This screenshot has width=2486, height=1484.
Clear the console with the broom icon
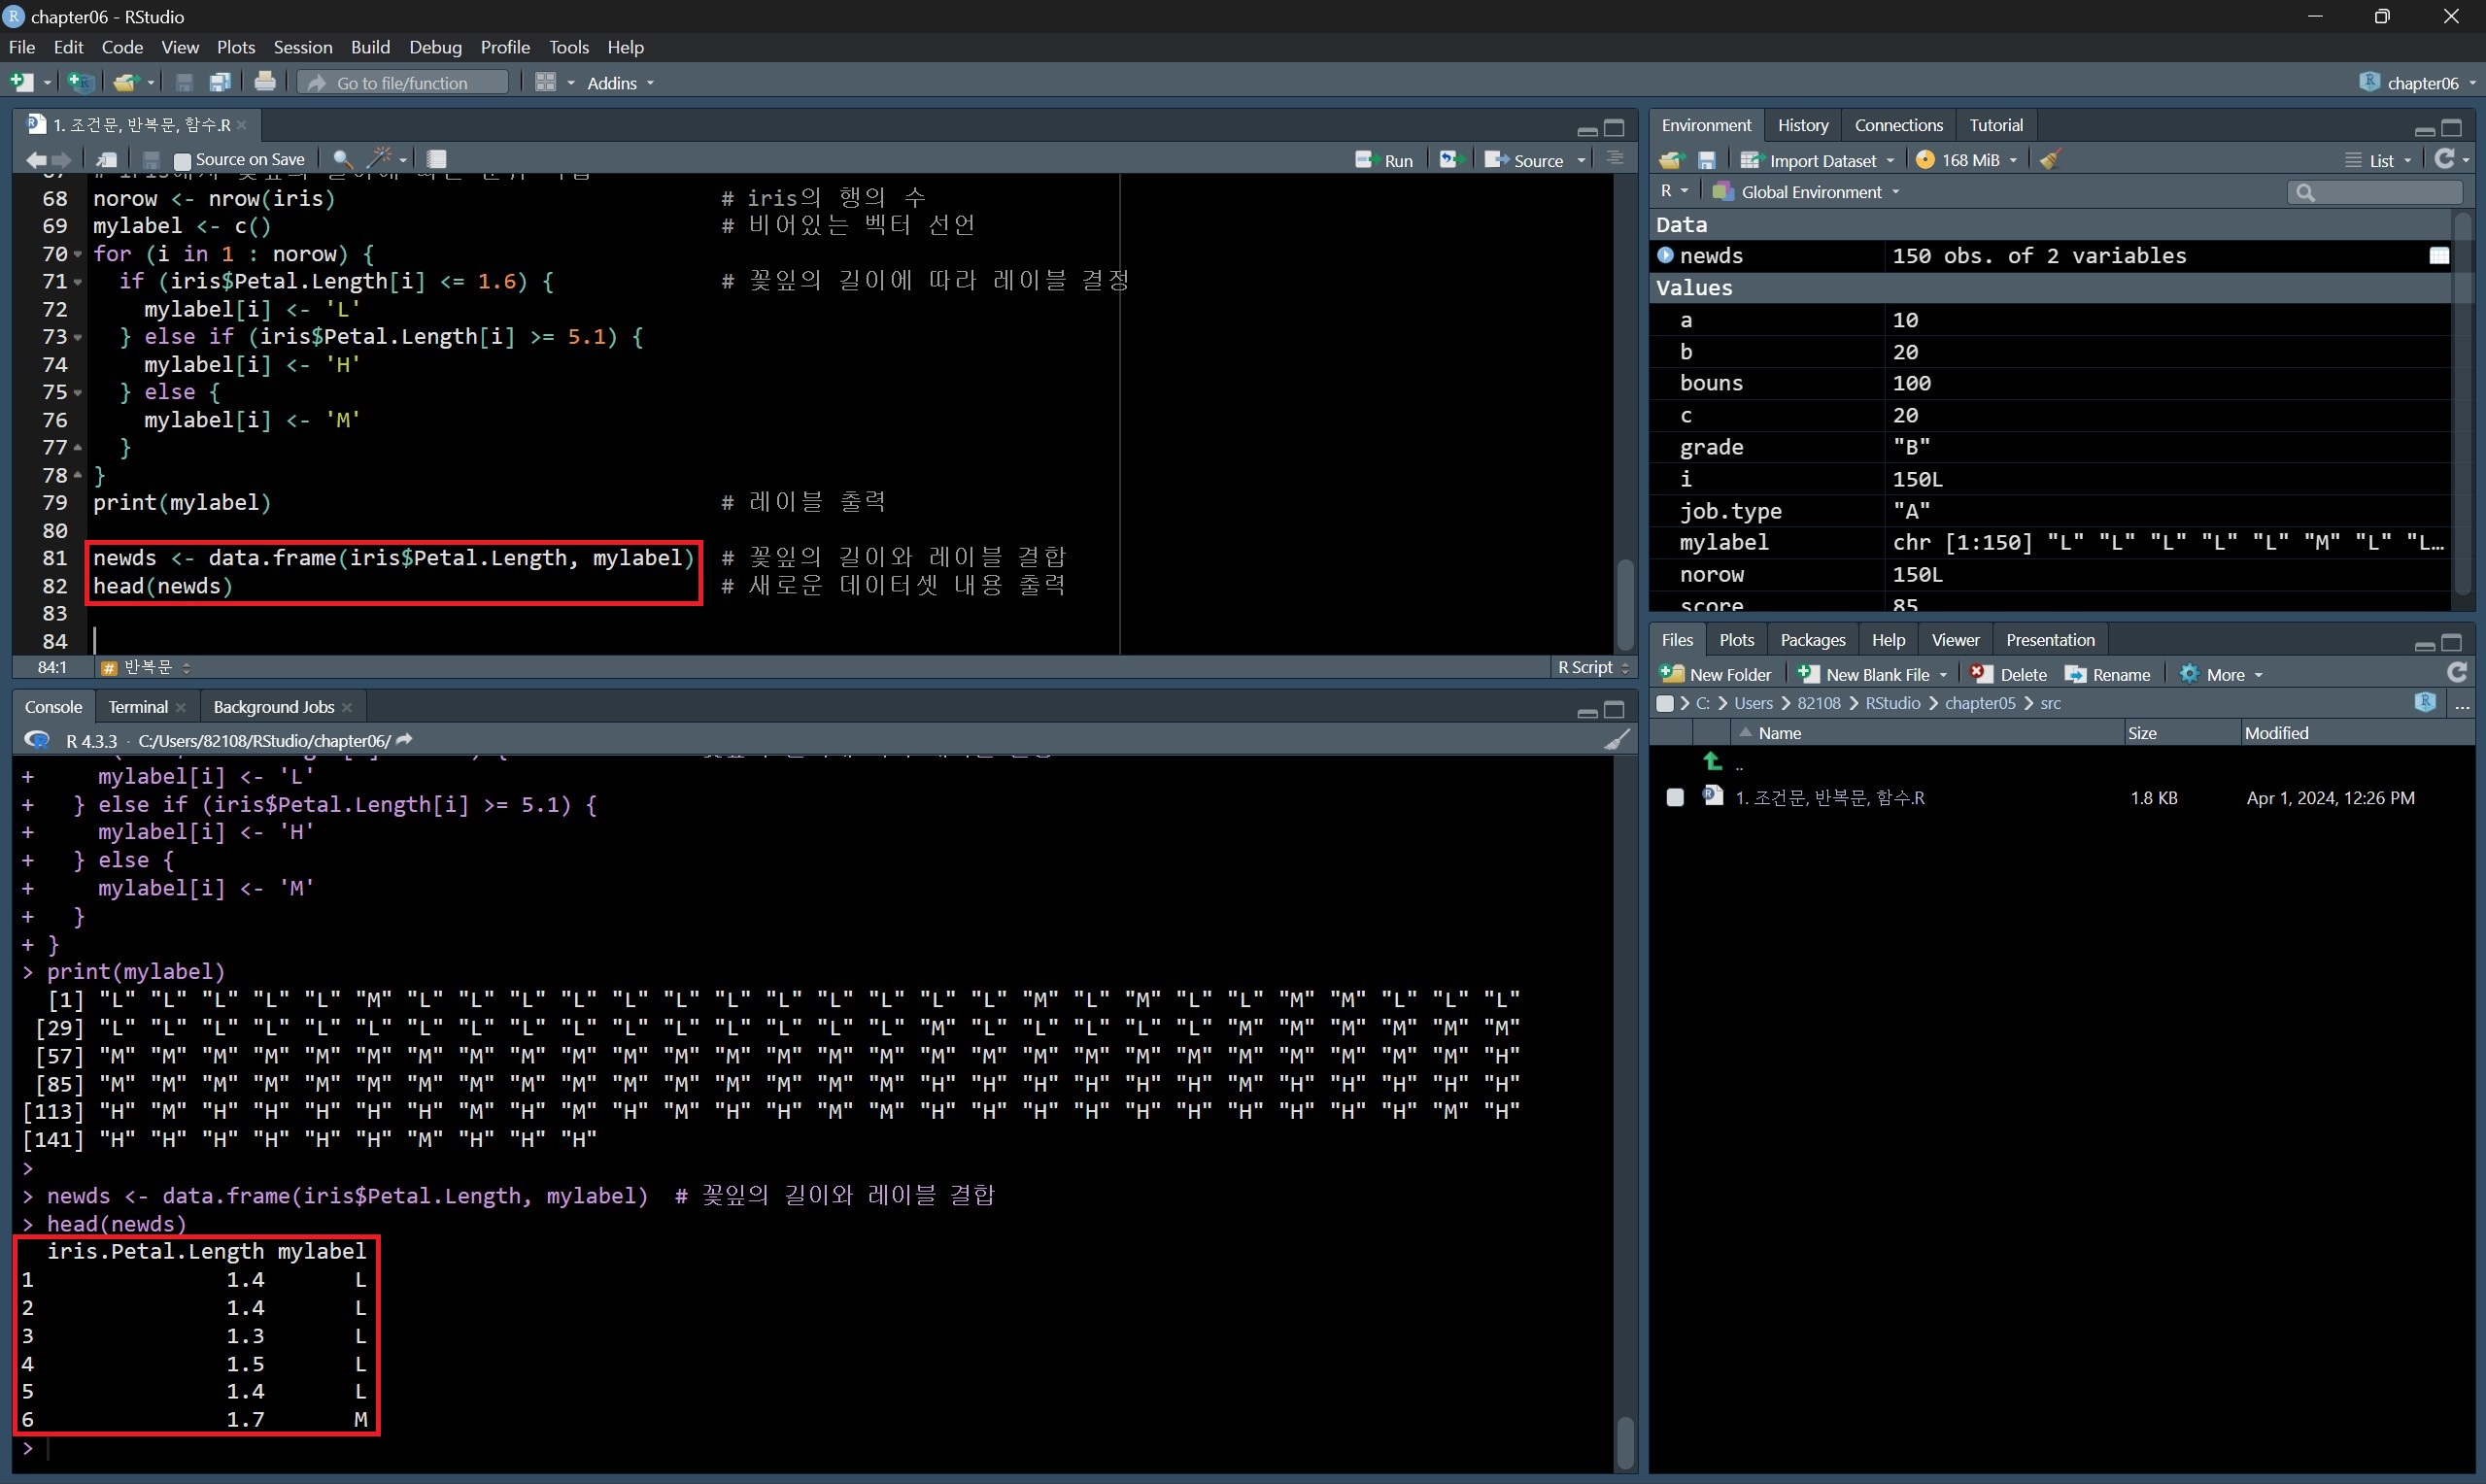coord(1616,740)
